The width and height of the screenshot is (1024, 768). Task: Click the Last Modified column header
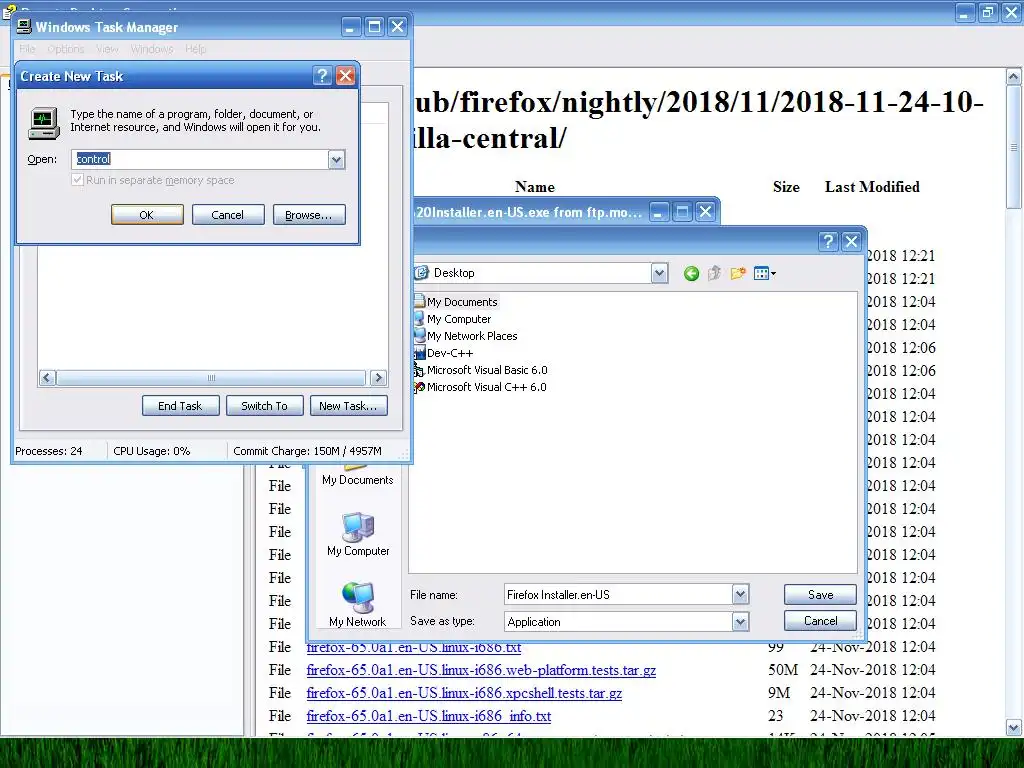point(872,187)
